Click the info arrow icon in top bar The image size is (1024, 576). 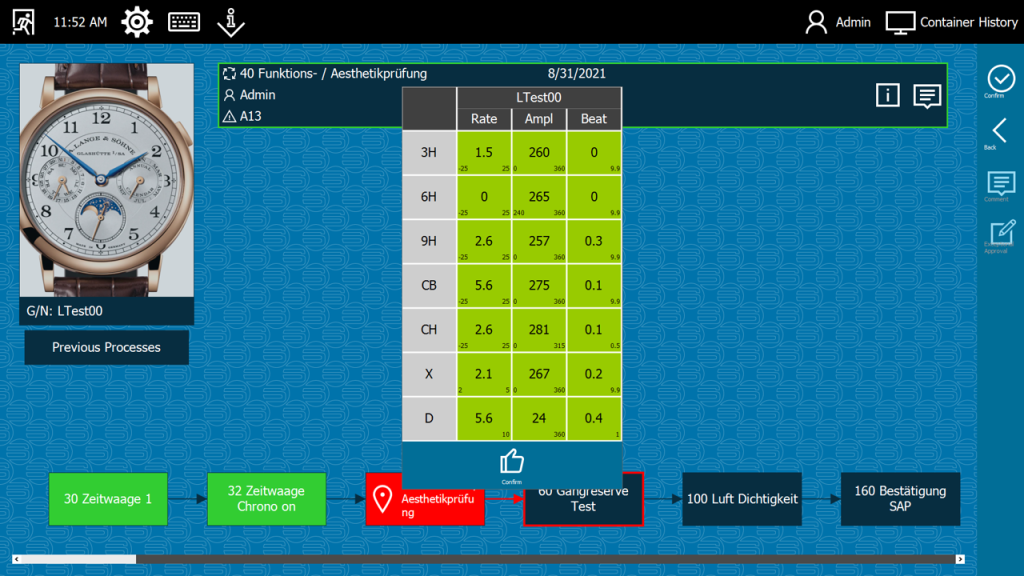point(230,22)
